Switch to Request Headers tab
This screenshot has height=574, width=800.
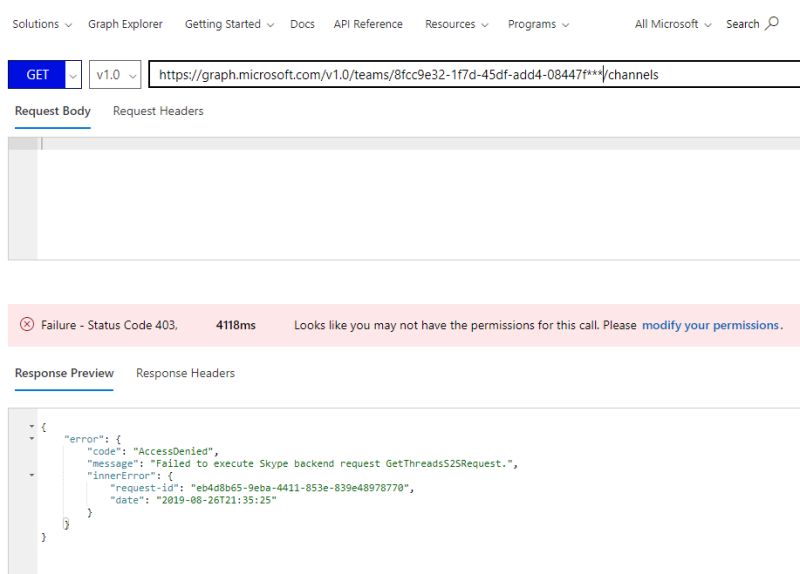point(158,111)
